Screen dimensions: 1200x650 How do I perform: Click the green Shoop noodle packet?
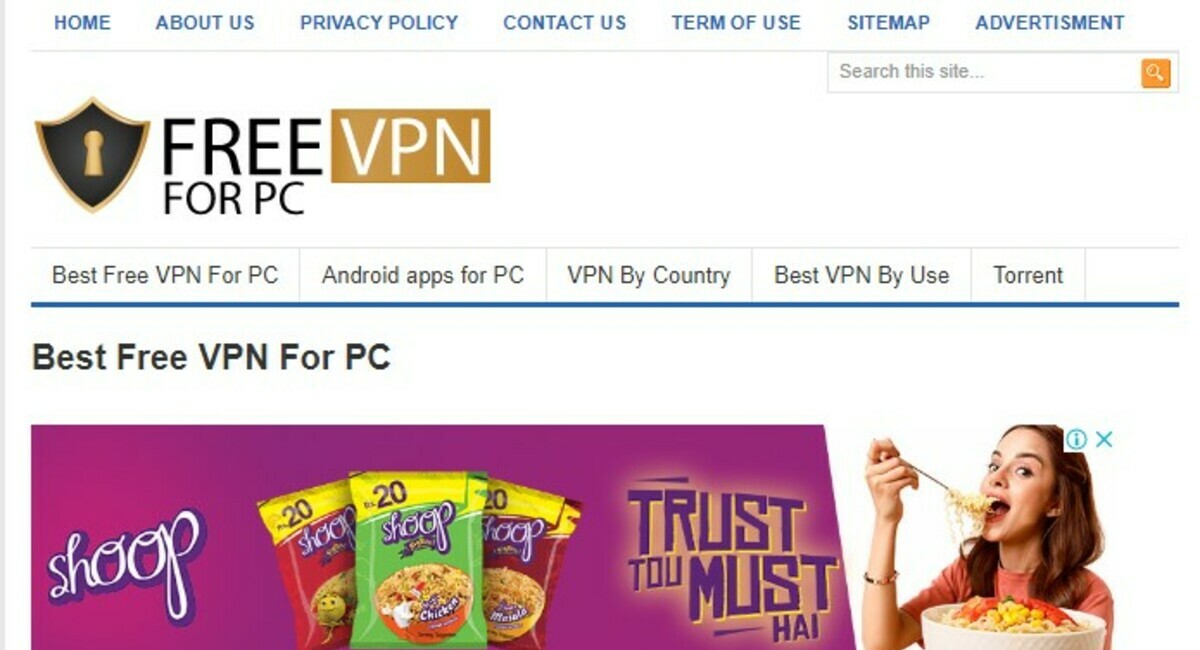(419, 558)
